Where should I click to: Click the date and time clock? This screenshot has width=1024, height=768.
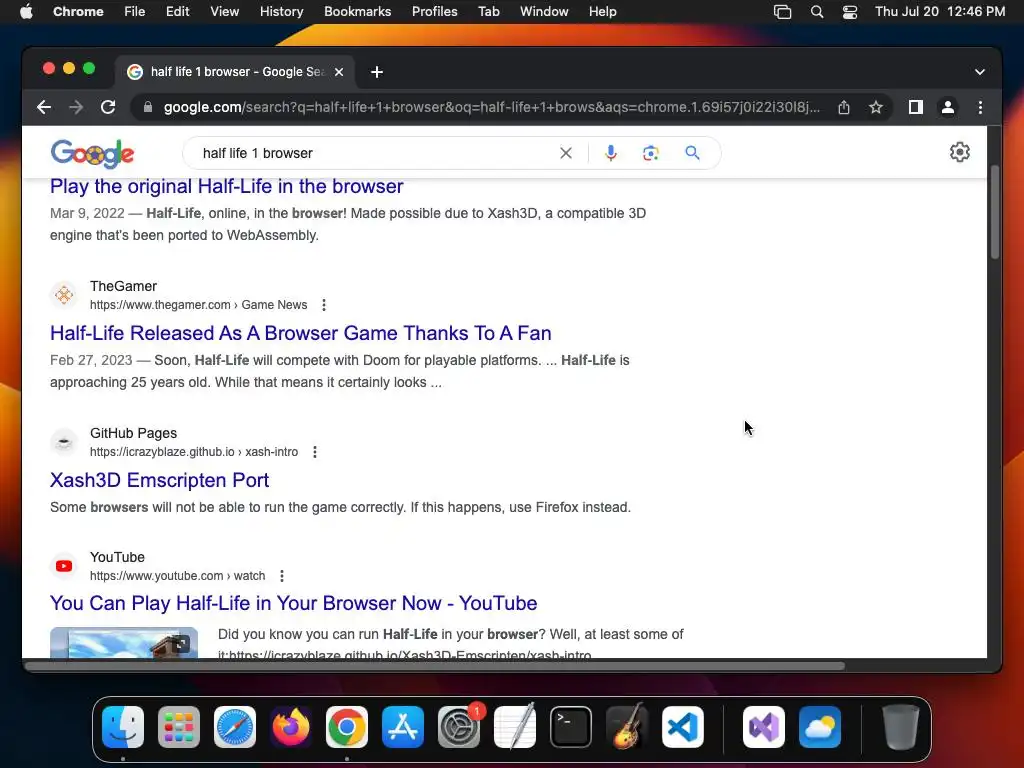pyautogui.click(x=940, y=12)
